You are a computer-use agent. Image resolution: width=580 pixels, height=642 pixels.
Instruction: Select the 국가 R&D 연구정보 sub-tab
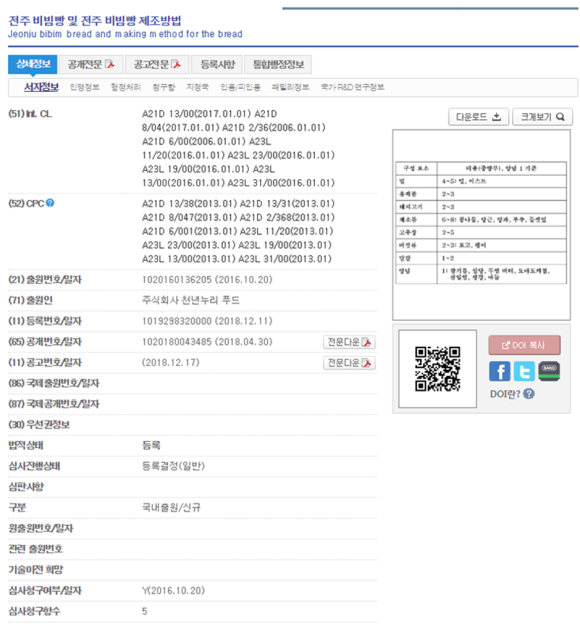pyautogui.click(x=352, y=87)
